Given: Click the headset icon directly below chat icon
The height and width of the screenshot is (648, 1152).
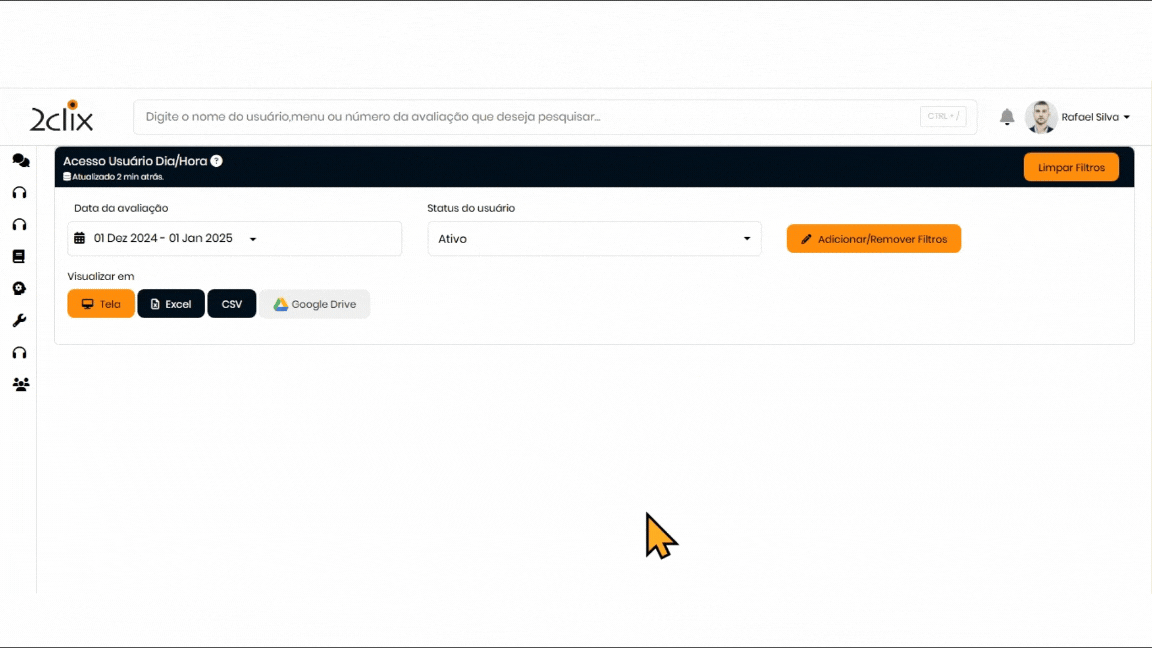Looking at the screenshot, I should [19, 192].
